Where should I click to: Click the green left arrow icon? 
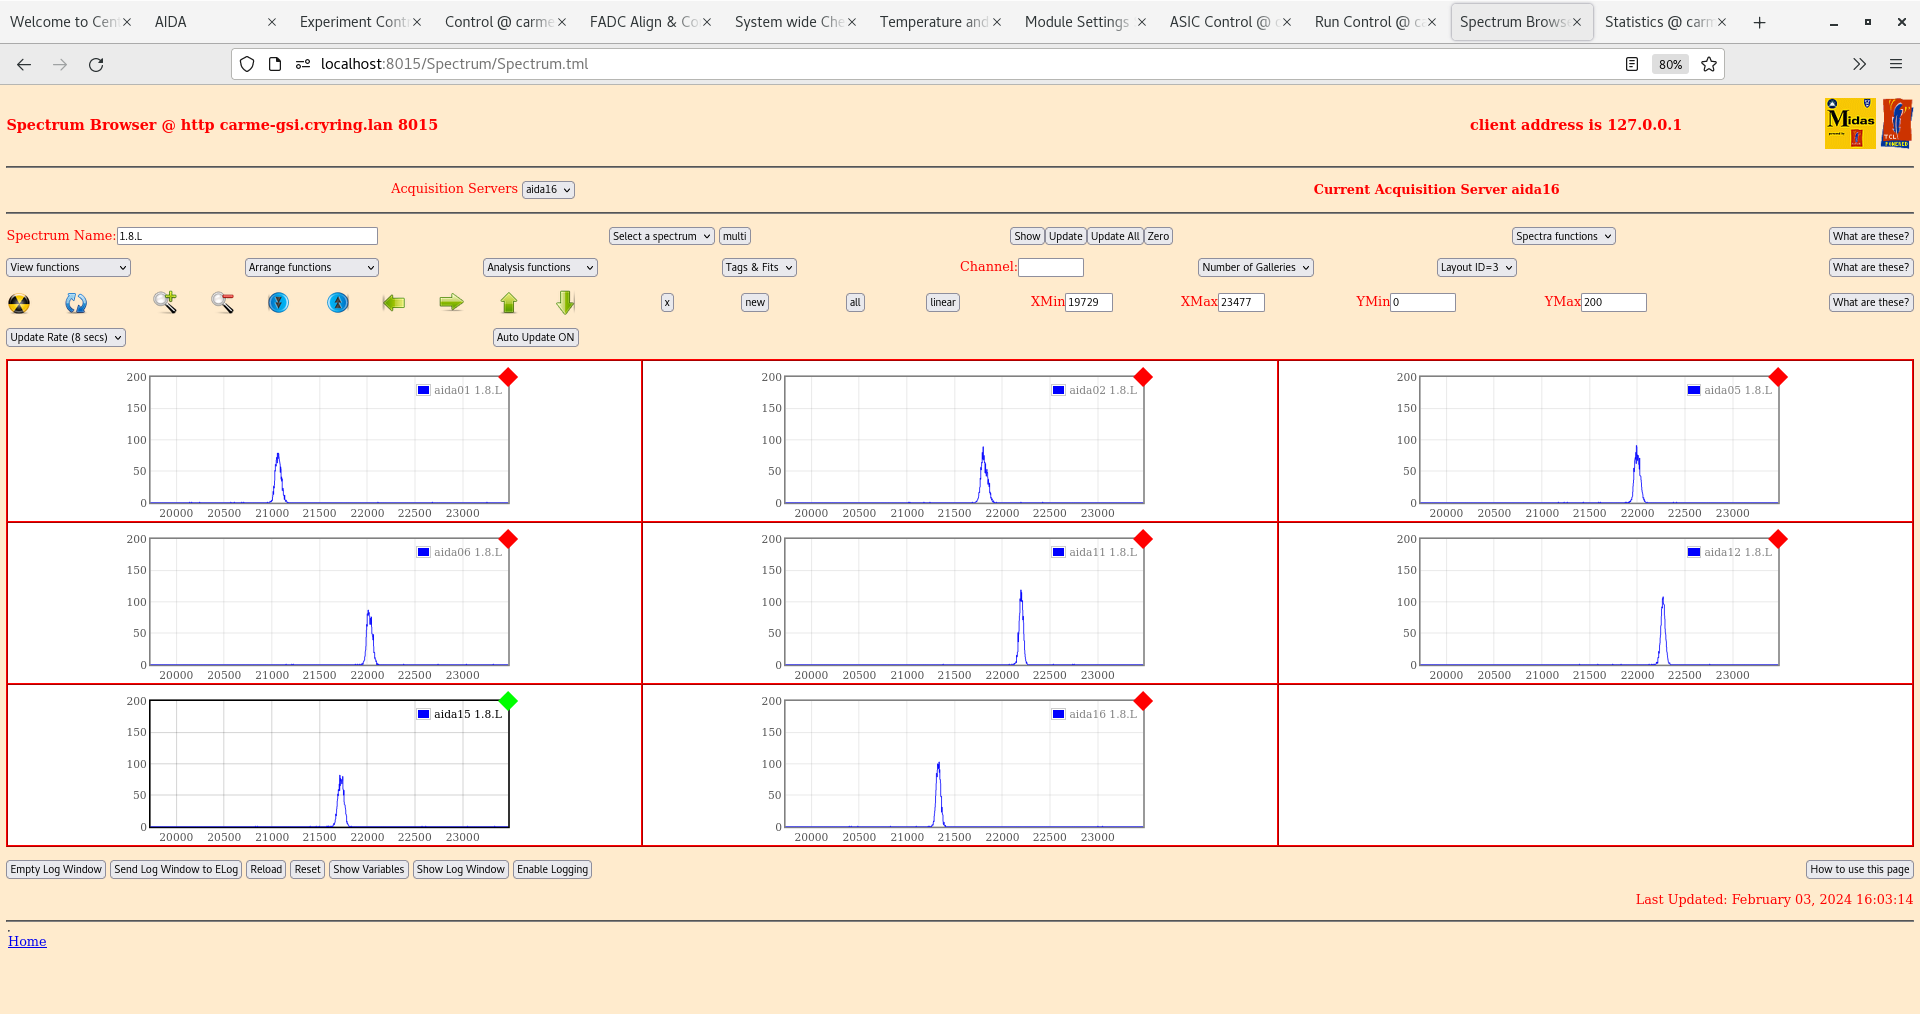click(x=394, y=302)
